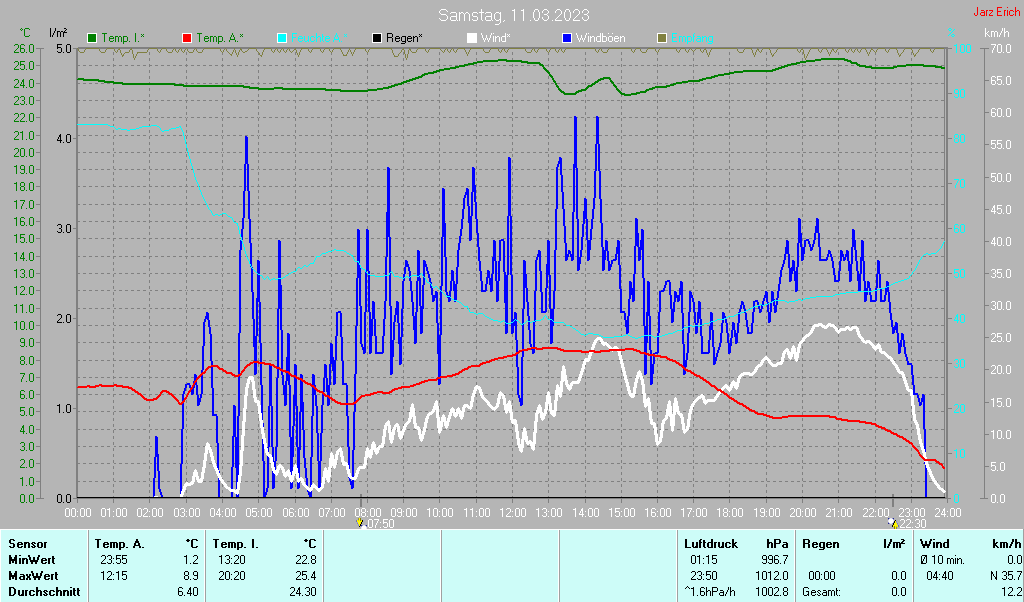Select the cyan humidity legend square
This screenshot has width=1024, height=602.
tap(281, 38)
